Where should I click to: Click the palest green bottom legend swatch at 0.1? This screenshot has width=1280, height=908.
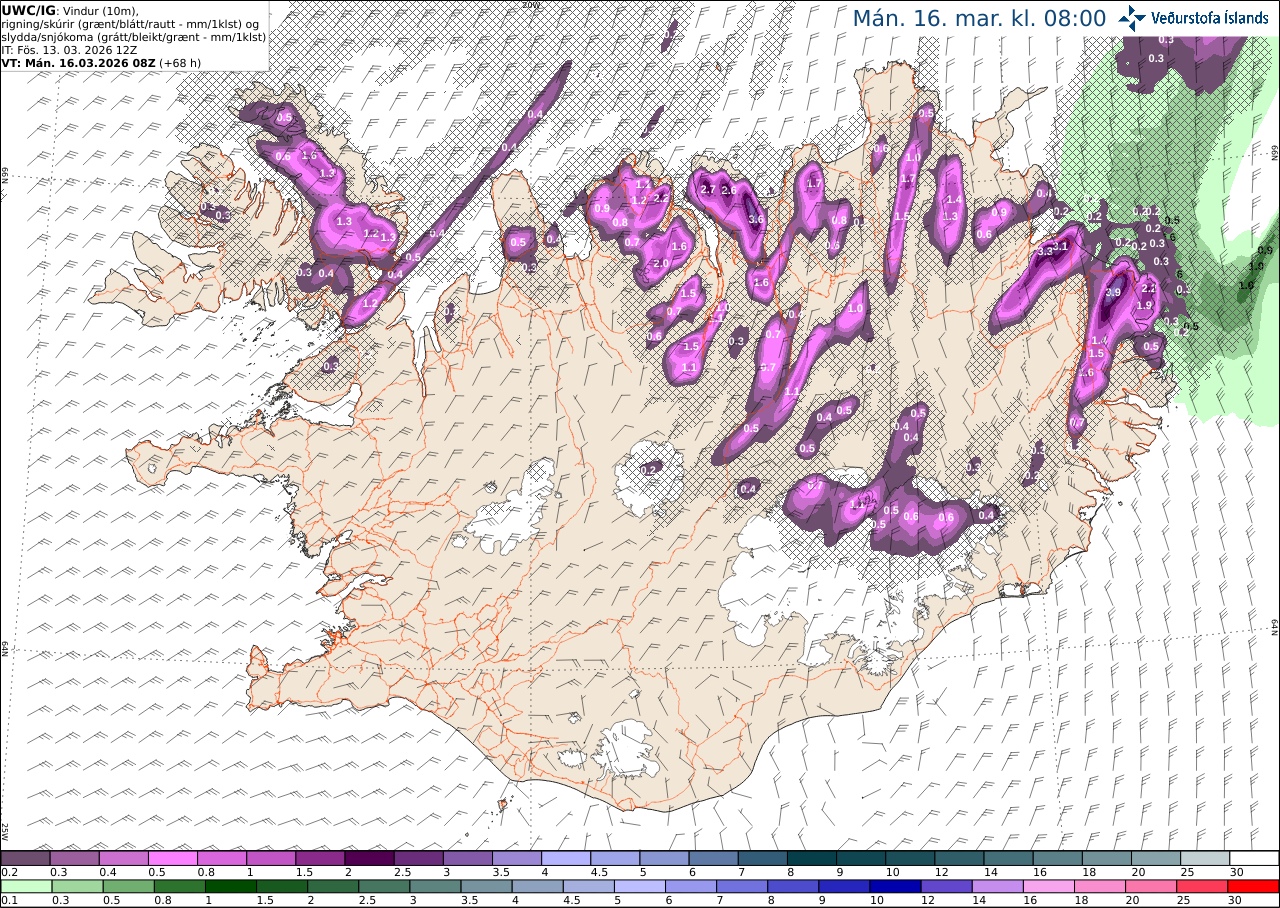(x=25, y=886)
